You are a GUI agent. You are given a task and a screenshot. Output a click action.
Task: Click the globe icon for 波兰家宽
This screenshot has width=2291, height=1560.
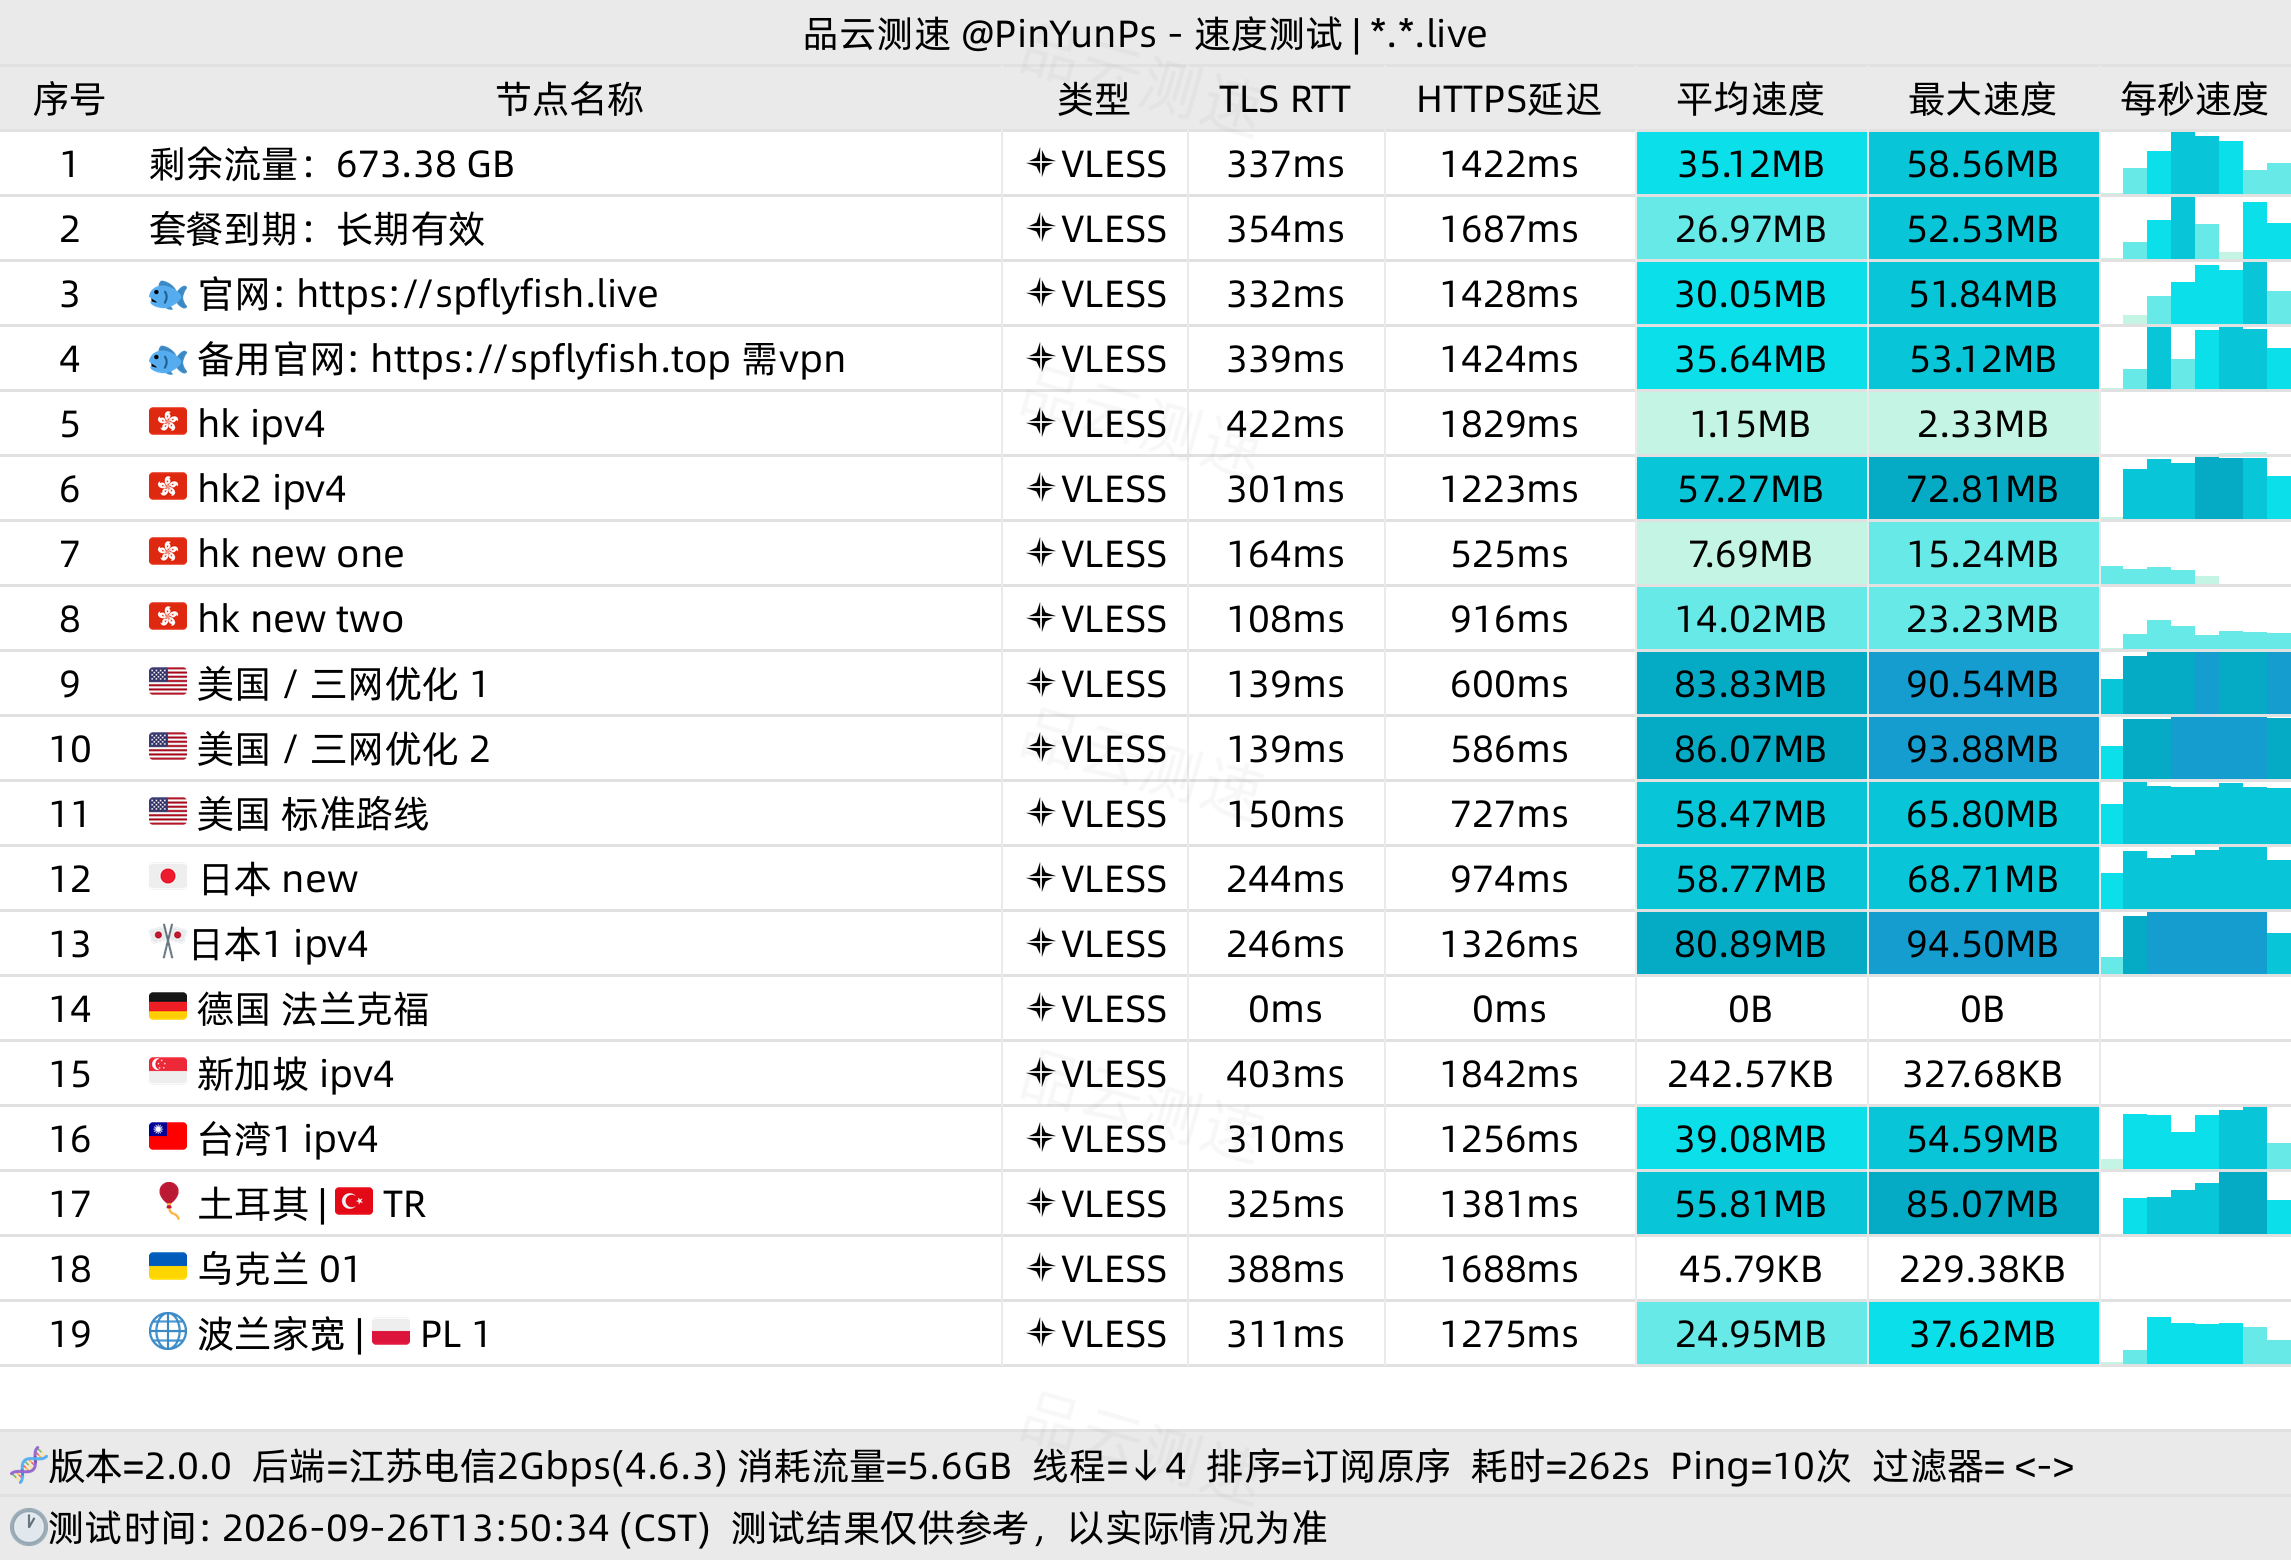[168, 1332]
